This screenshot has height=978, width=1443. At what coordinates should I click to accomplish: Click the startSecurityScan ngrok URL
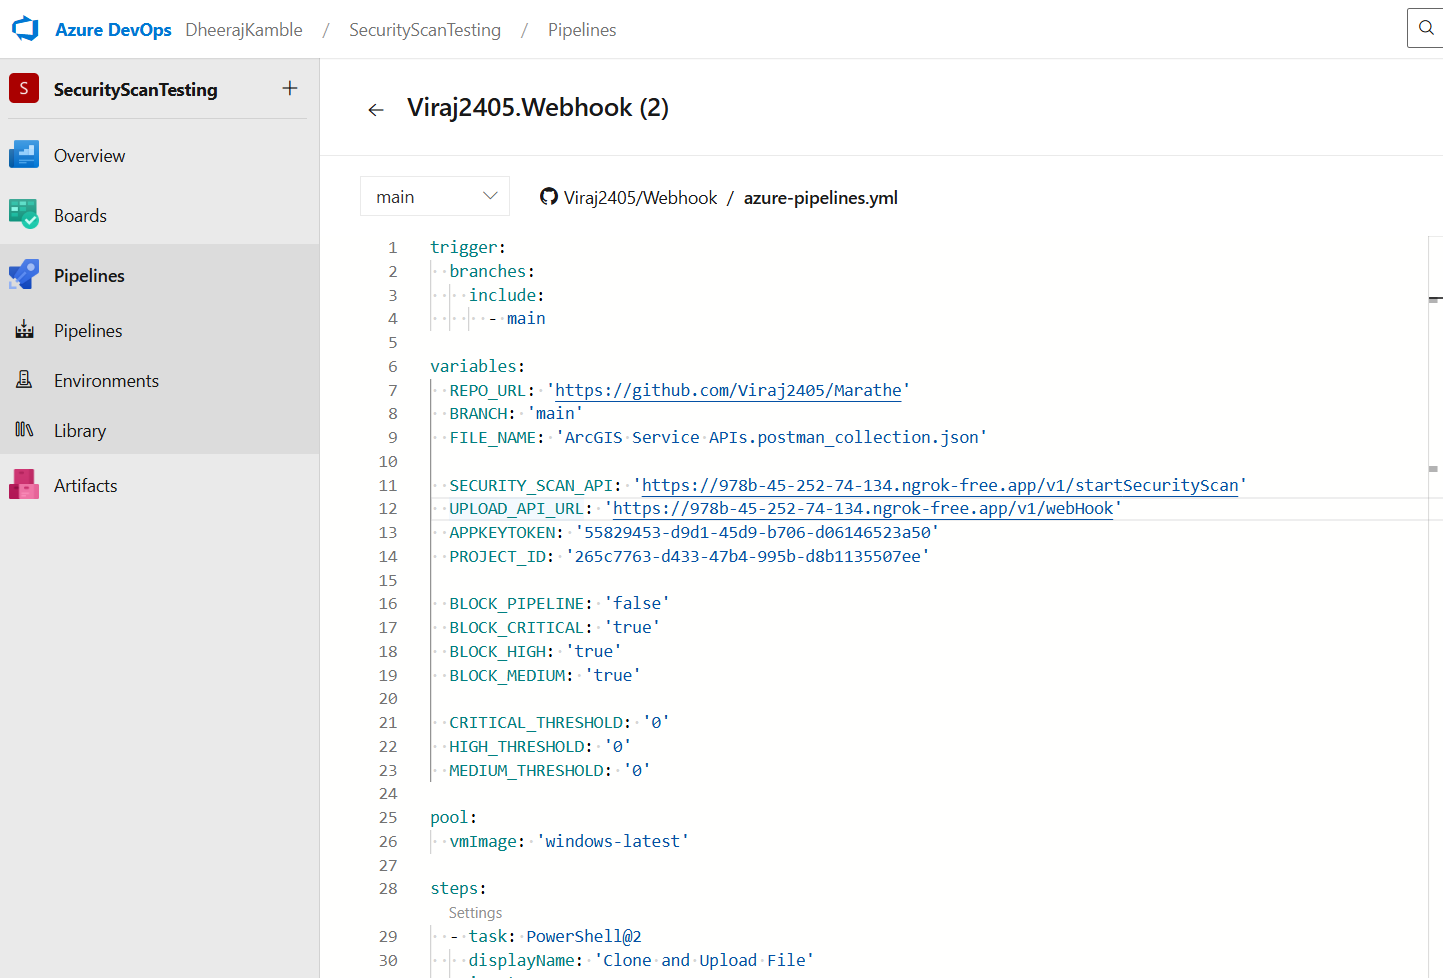(x=940, y=485)
